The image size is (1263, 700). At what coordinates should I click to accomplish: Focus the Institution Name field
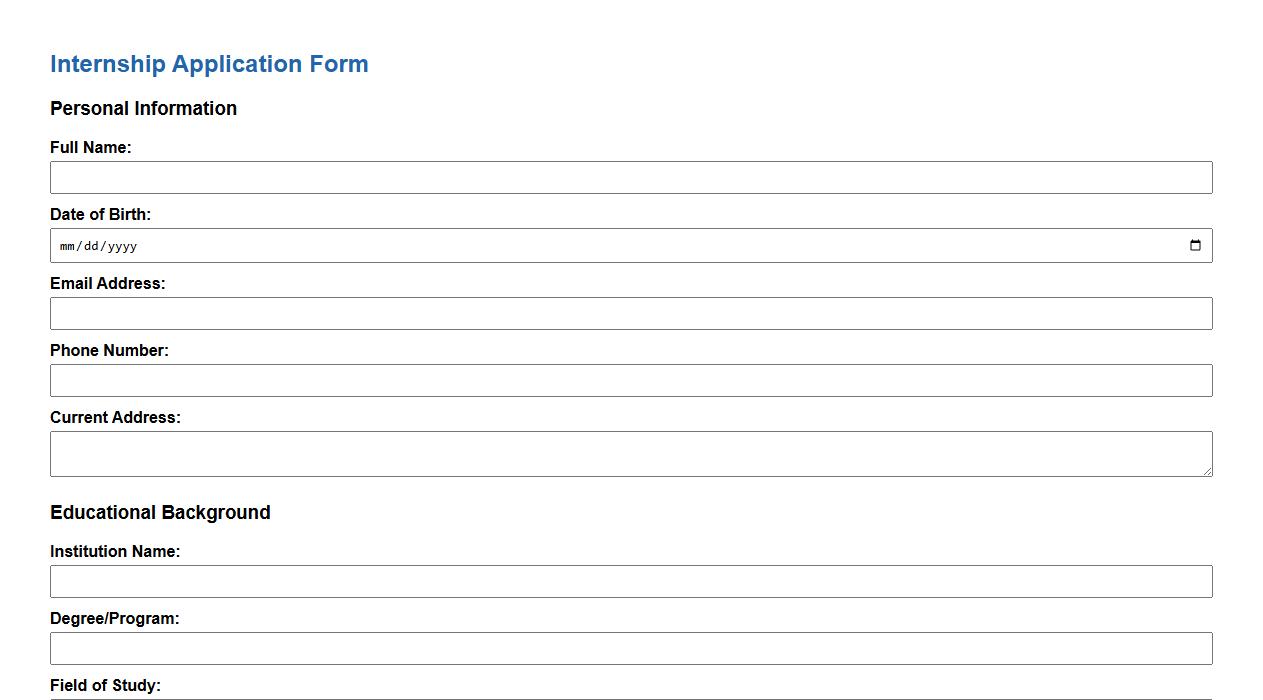tap(630, 581)
